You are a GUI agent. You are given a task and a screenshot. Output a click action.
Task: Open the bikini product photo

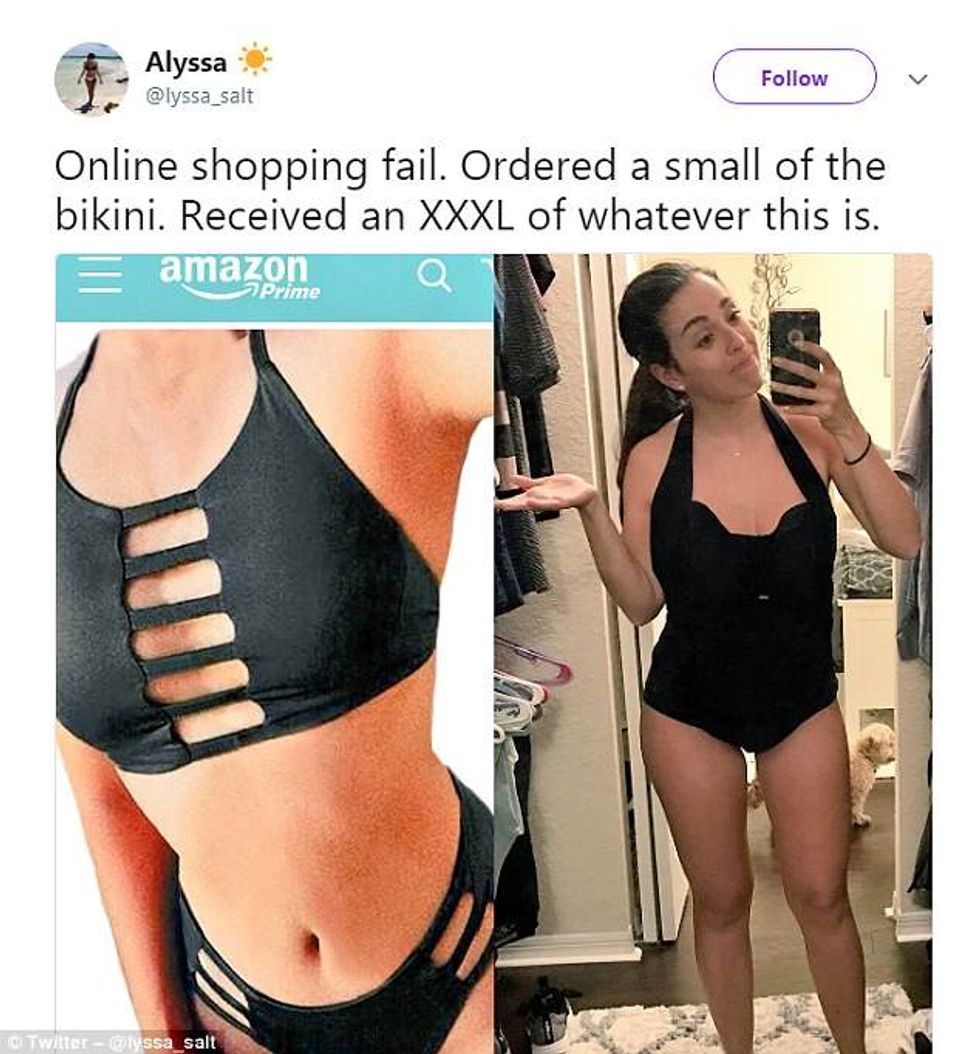[x=274, y=687]
